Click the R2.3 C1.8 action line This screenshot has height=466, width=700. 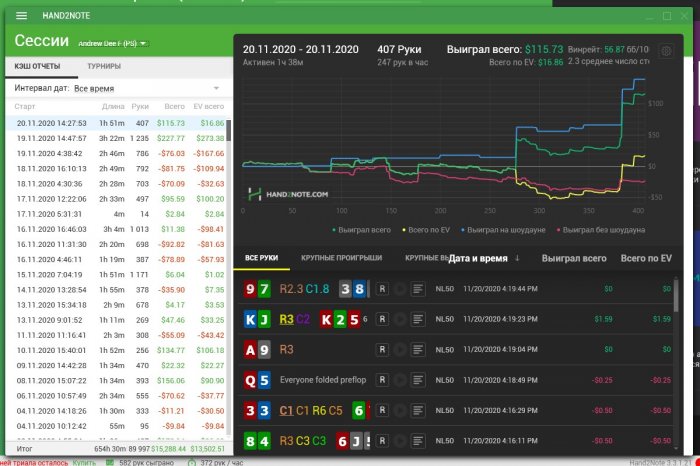pos(304,289)
